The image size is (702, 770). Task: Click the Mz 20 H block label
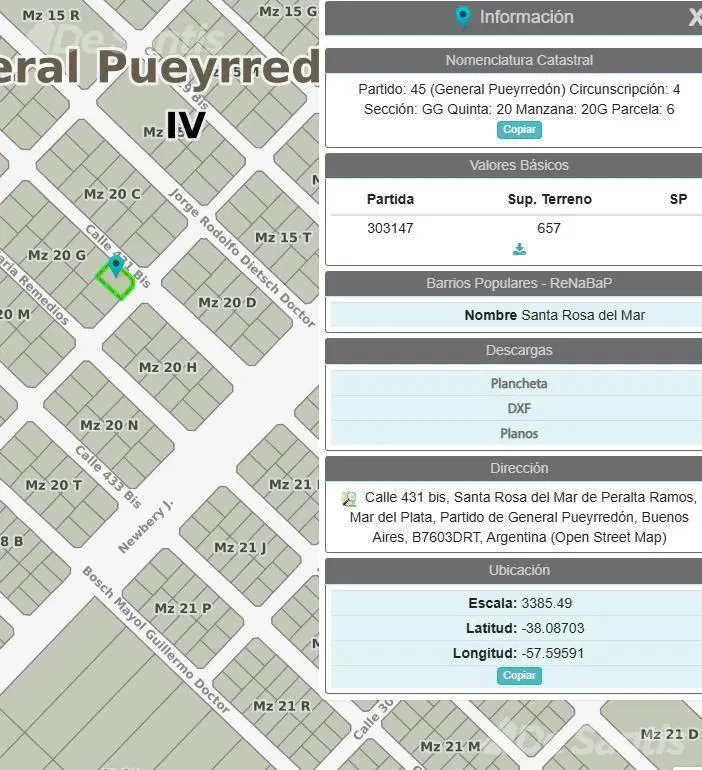point(167,367)
